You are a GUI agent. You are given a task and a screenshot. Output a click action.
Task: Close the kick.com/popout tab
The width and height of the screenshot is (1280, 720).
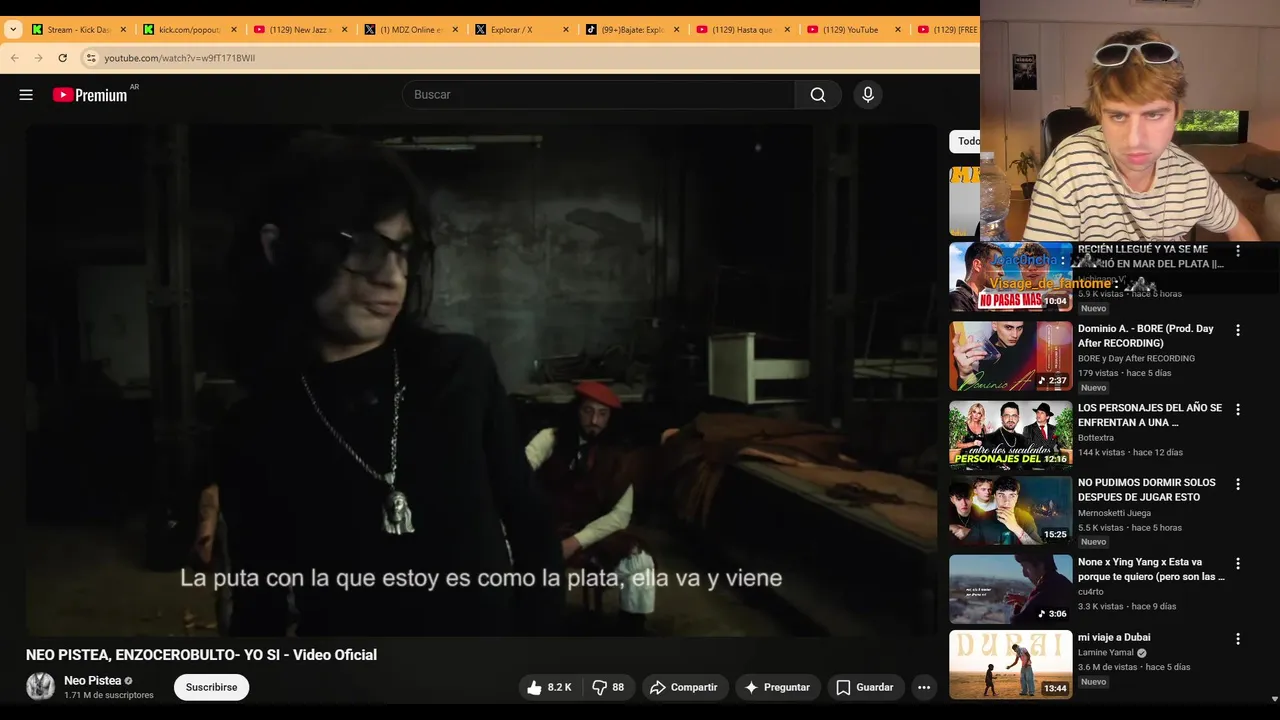(234, 30)
